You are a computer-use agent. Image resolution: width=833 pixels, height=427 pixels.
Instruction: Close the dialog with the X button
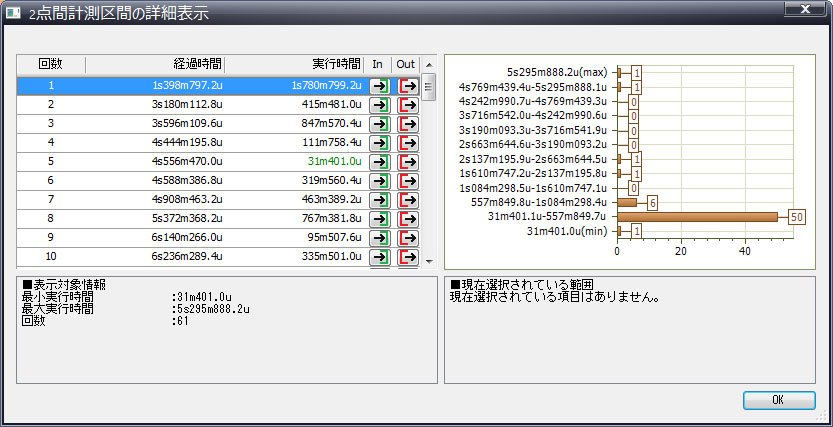(805, 9)
